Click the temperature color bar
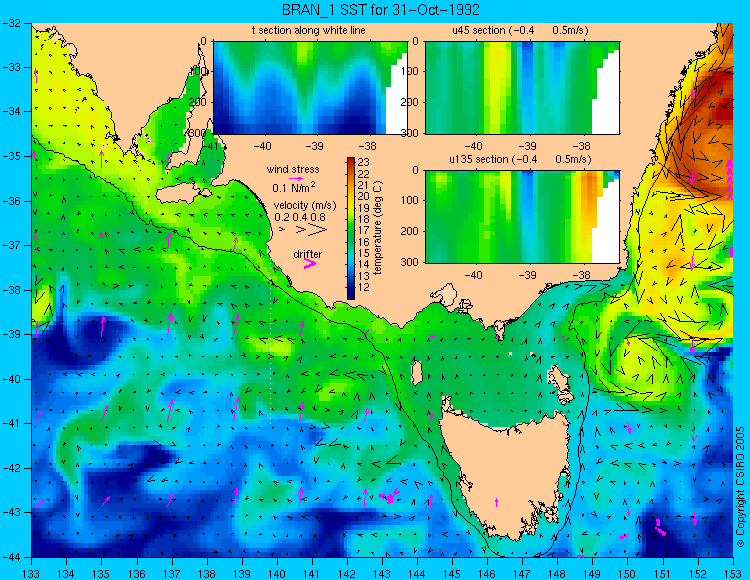 (x=351, y=228)
